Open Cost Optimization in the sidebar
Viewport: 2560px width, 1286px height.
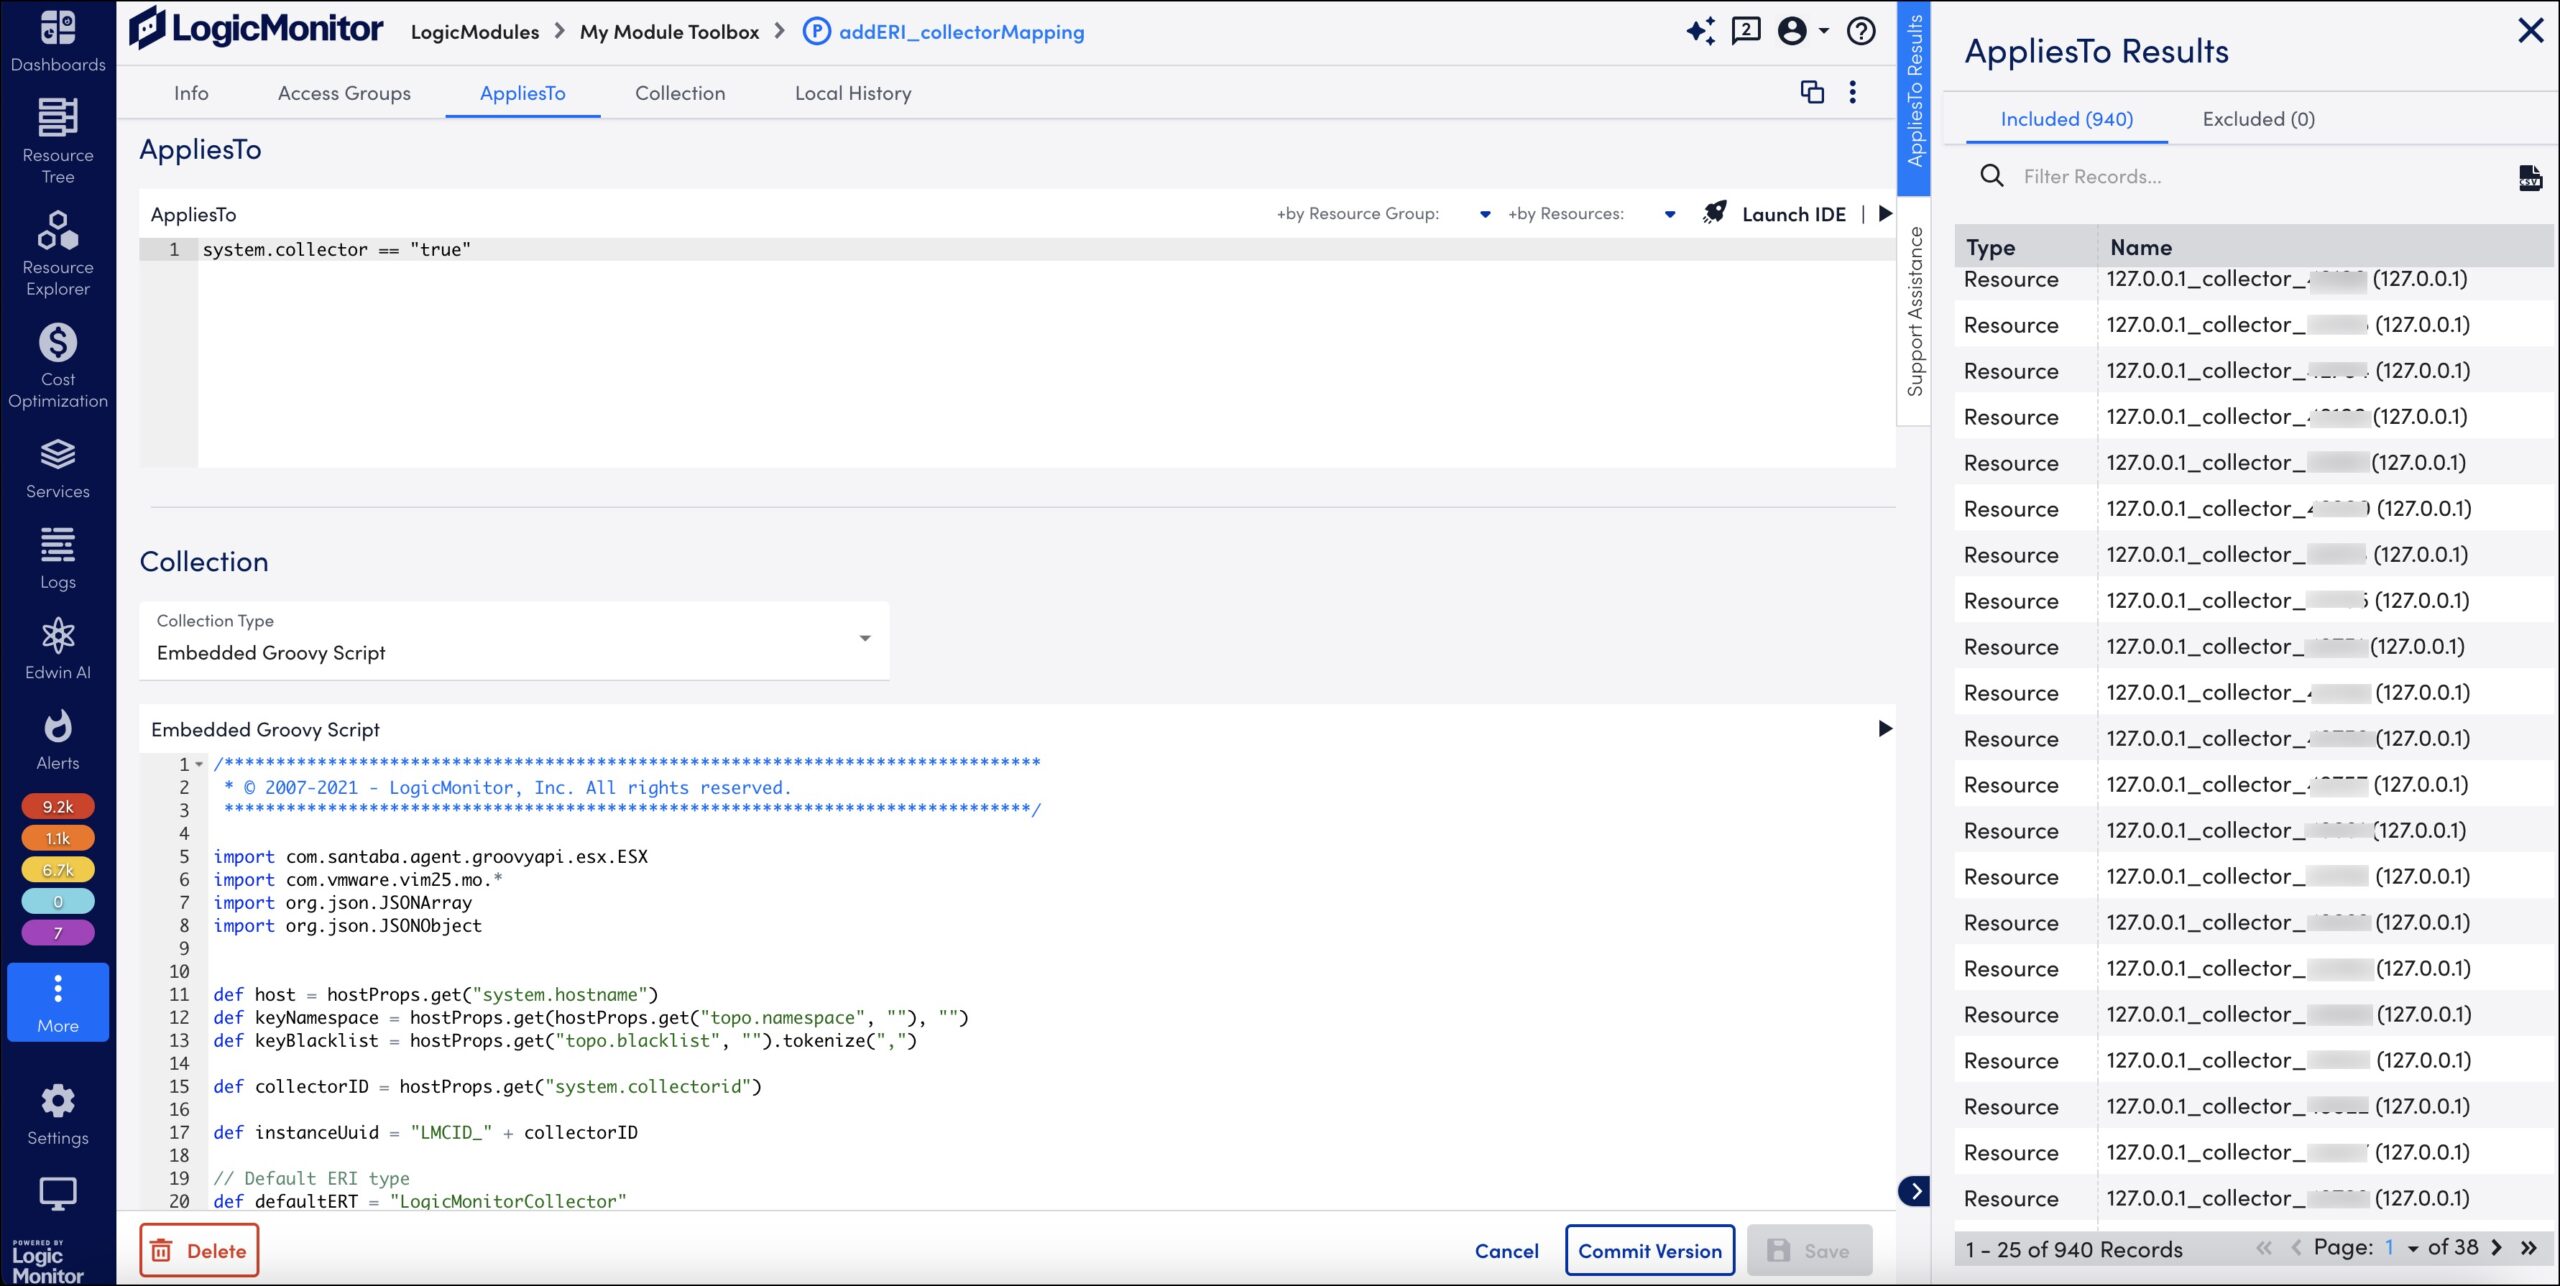(58, 365)
